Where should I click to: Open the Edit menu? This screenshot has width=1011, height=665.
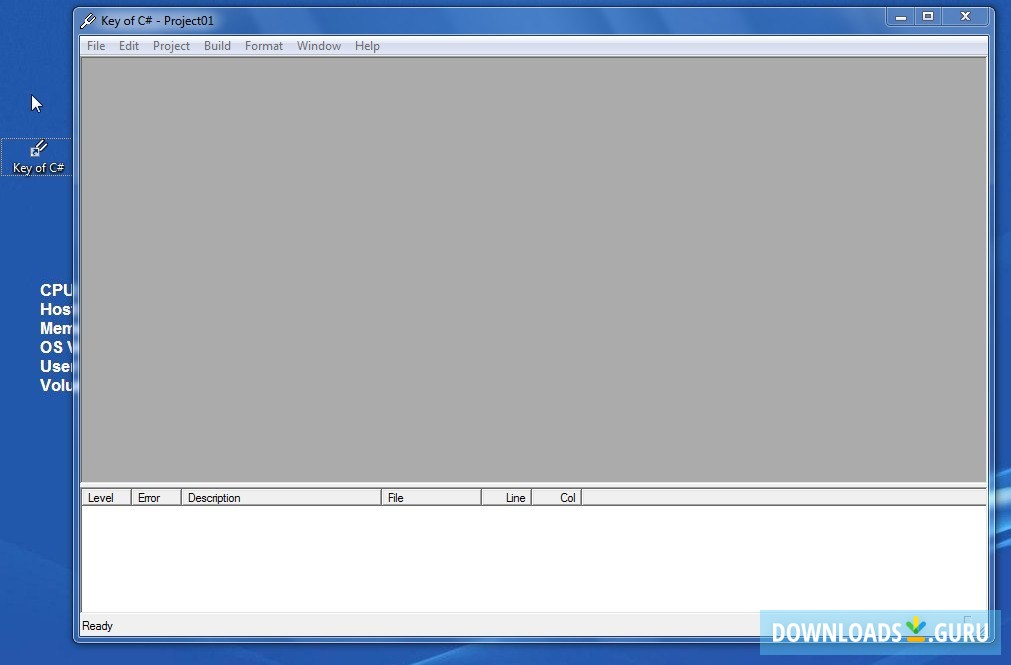[x=128, y=45]
